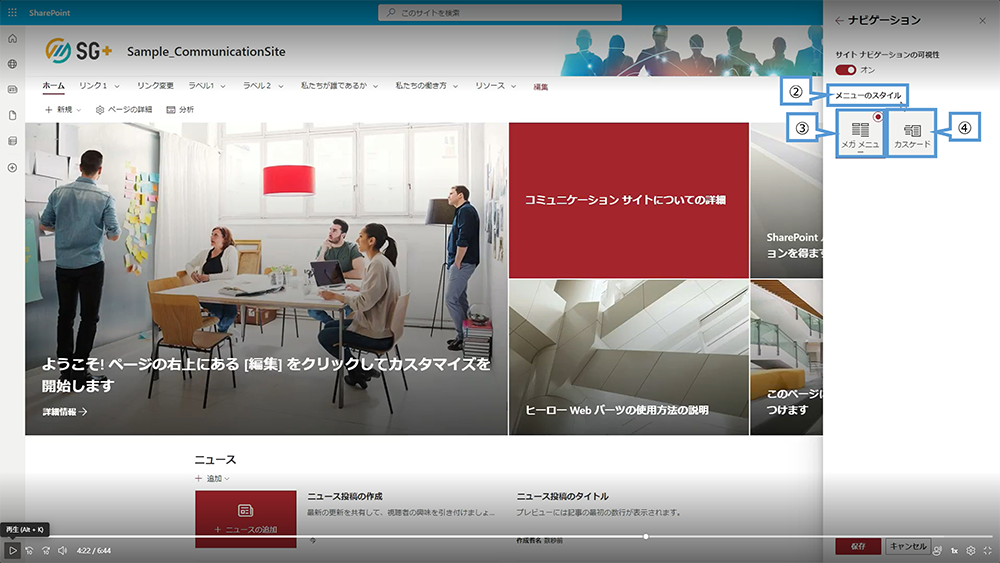This screenshot has width=1000, height=563.
Task: Open ヒーロー Web パーツの使用方法の説明 tile
Action: click(629, 357)
